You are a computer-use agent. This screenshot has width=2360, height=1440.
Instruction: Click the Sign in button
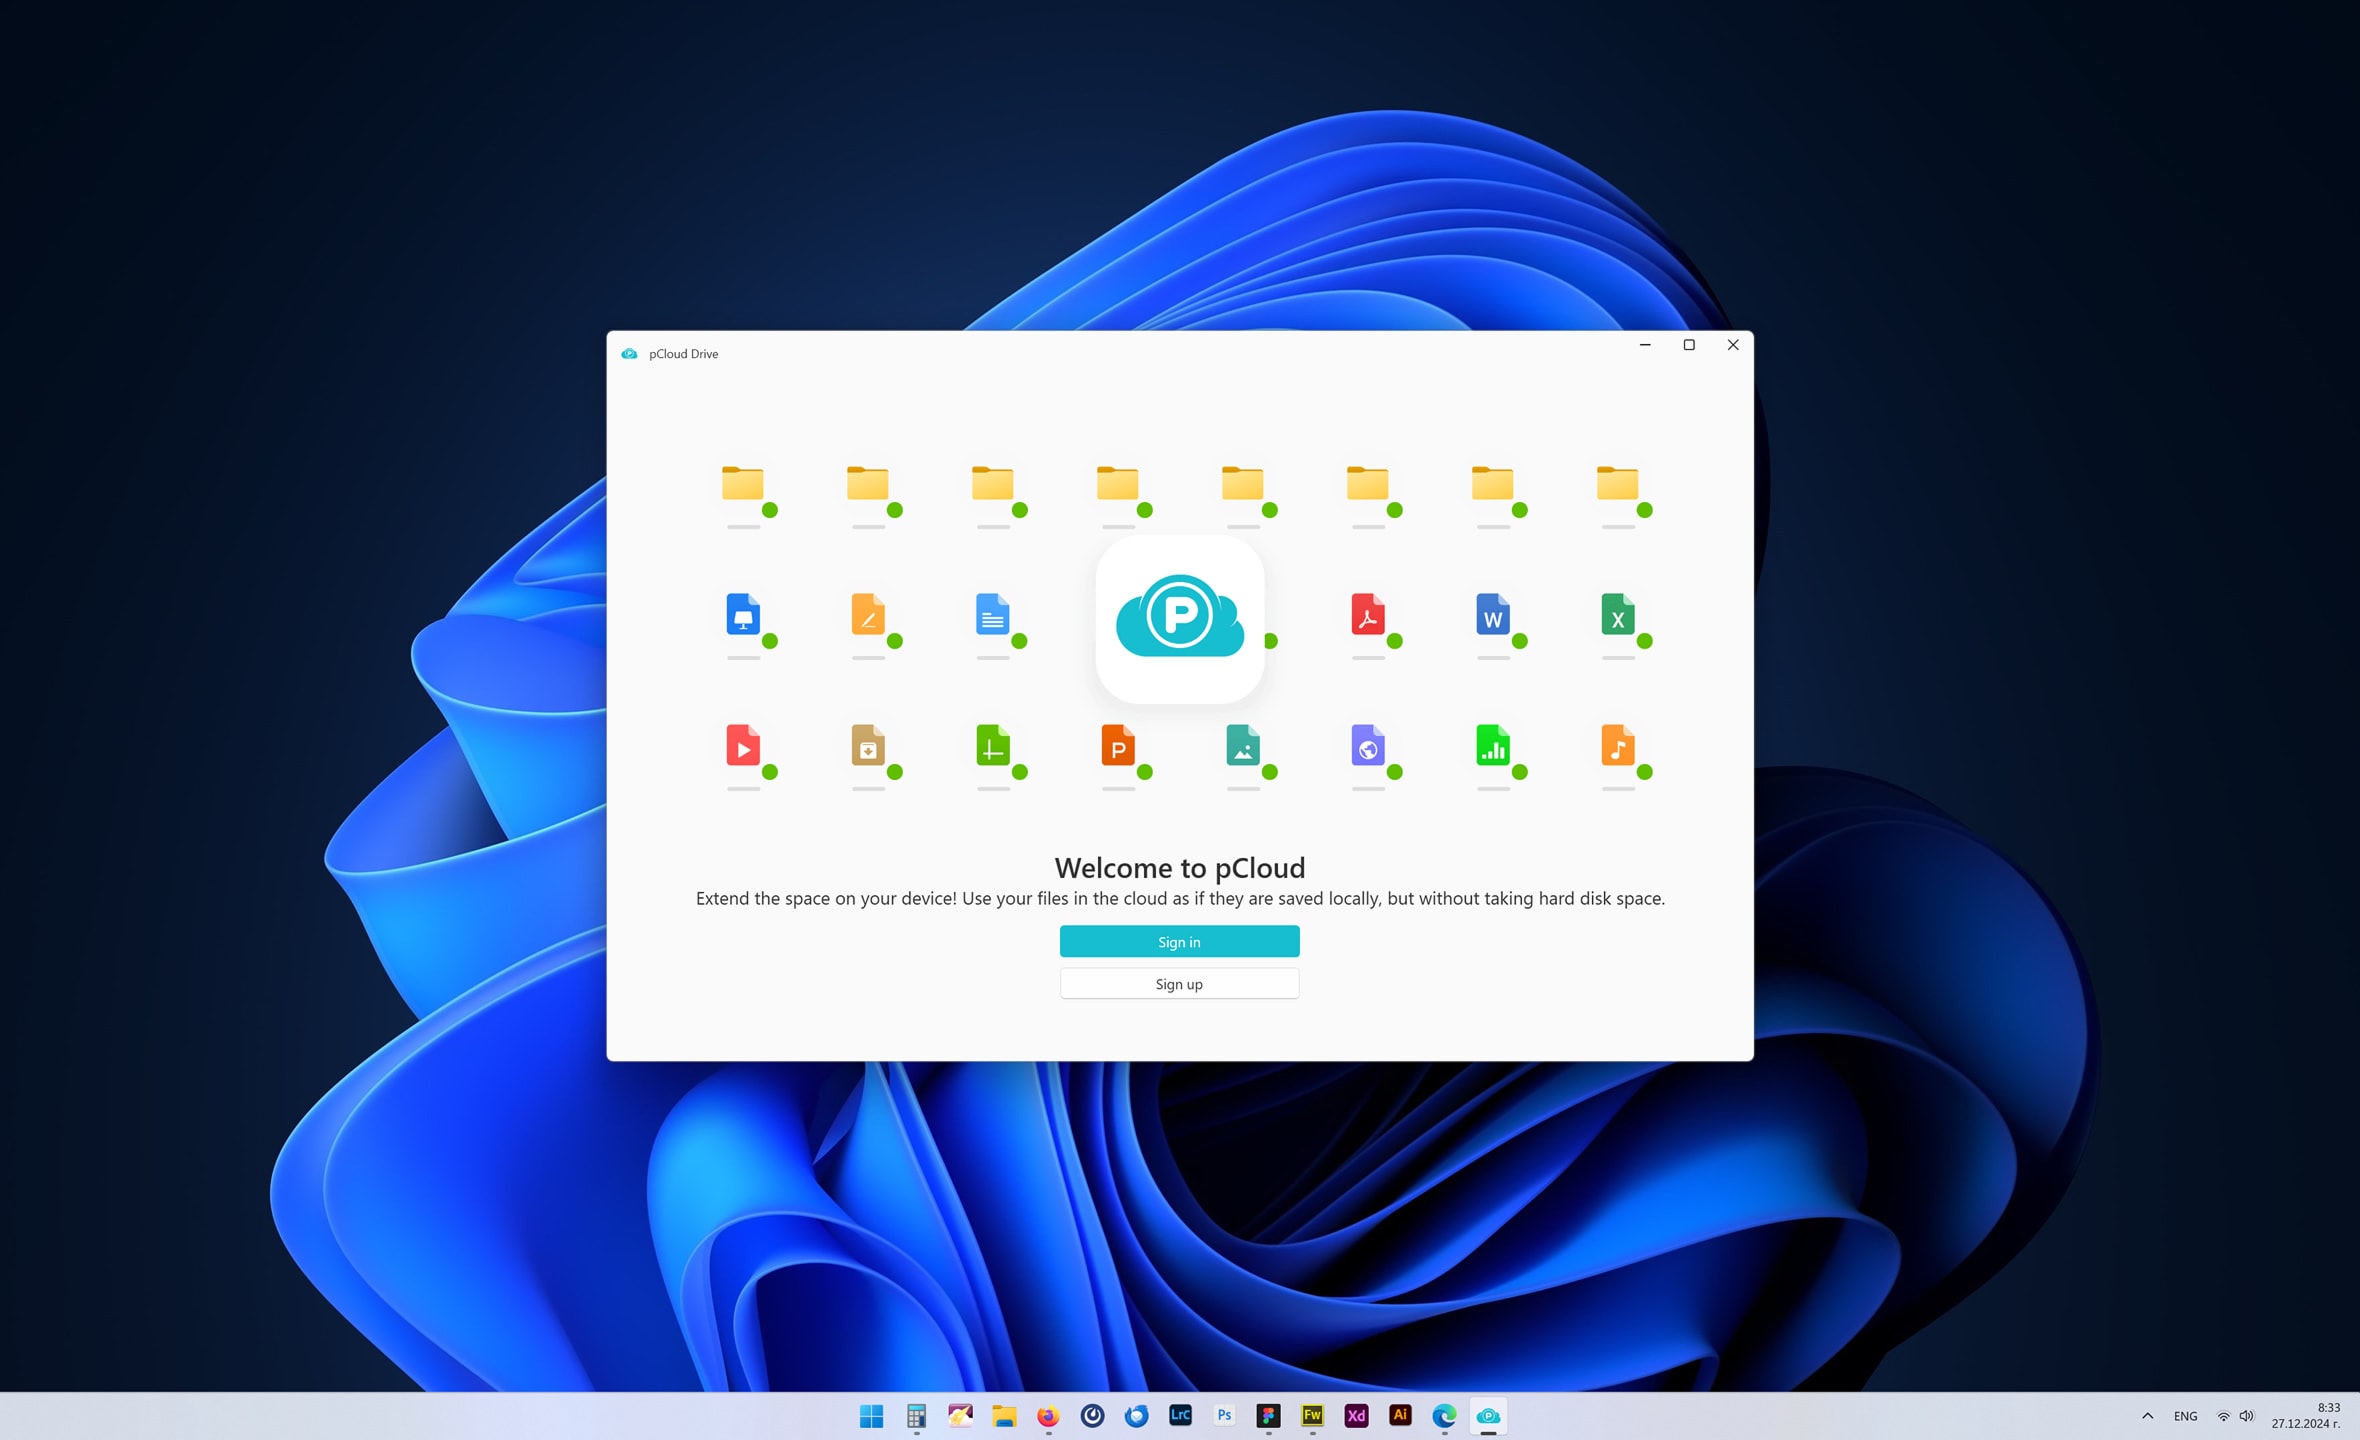(1179, 941)
